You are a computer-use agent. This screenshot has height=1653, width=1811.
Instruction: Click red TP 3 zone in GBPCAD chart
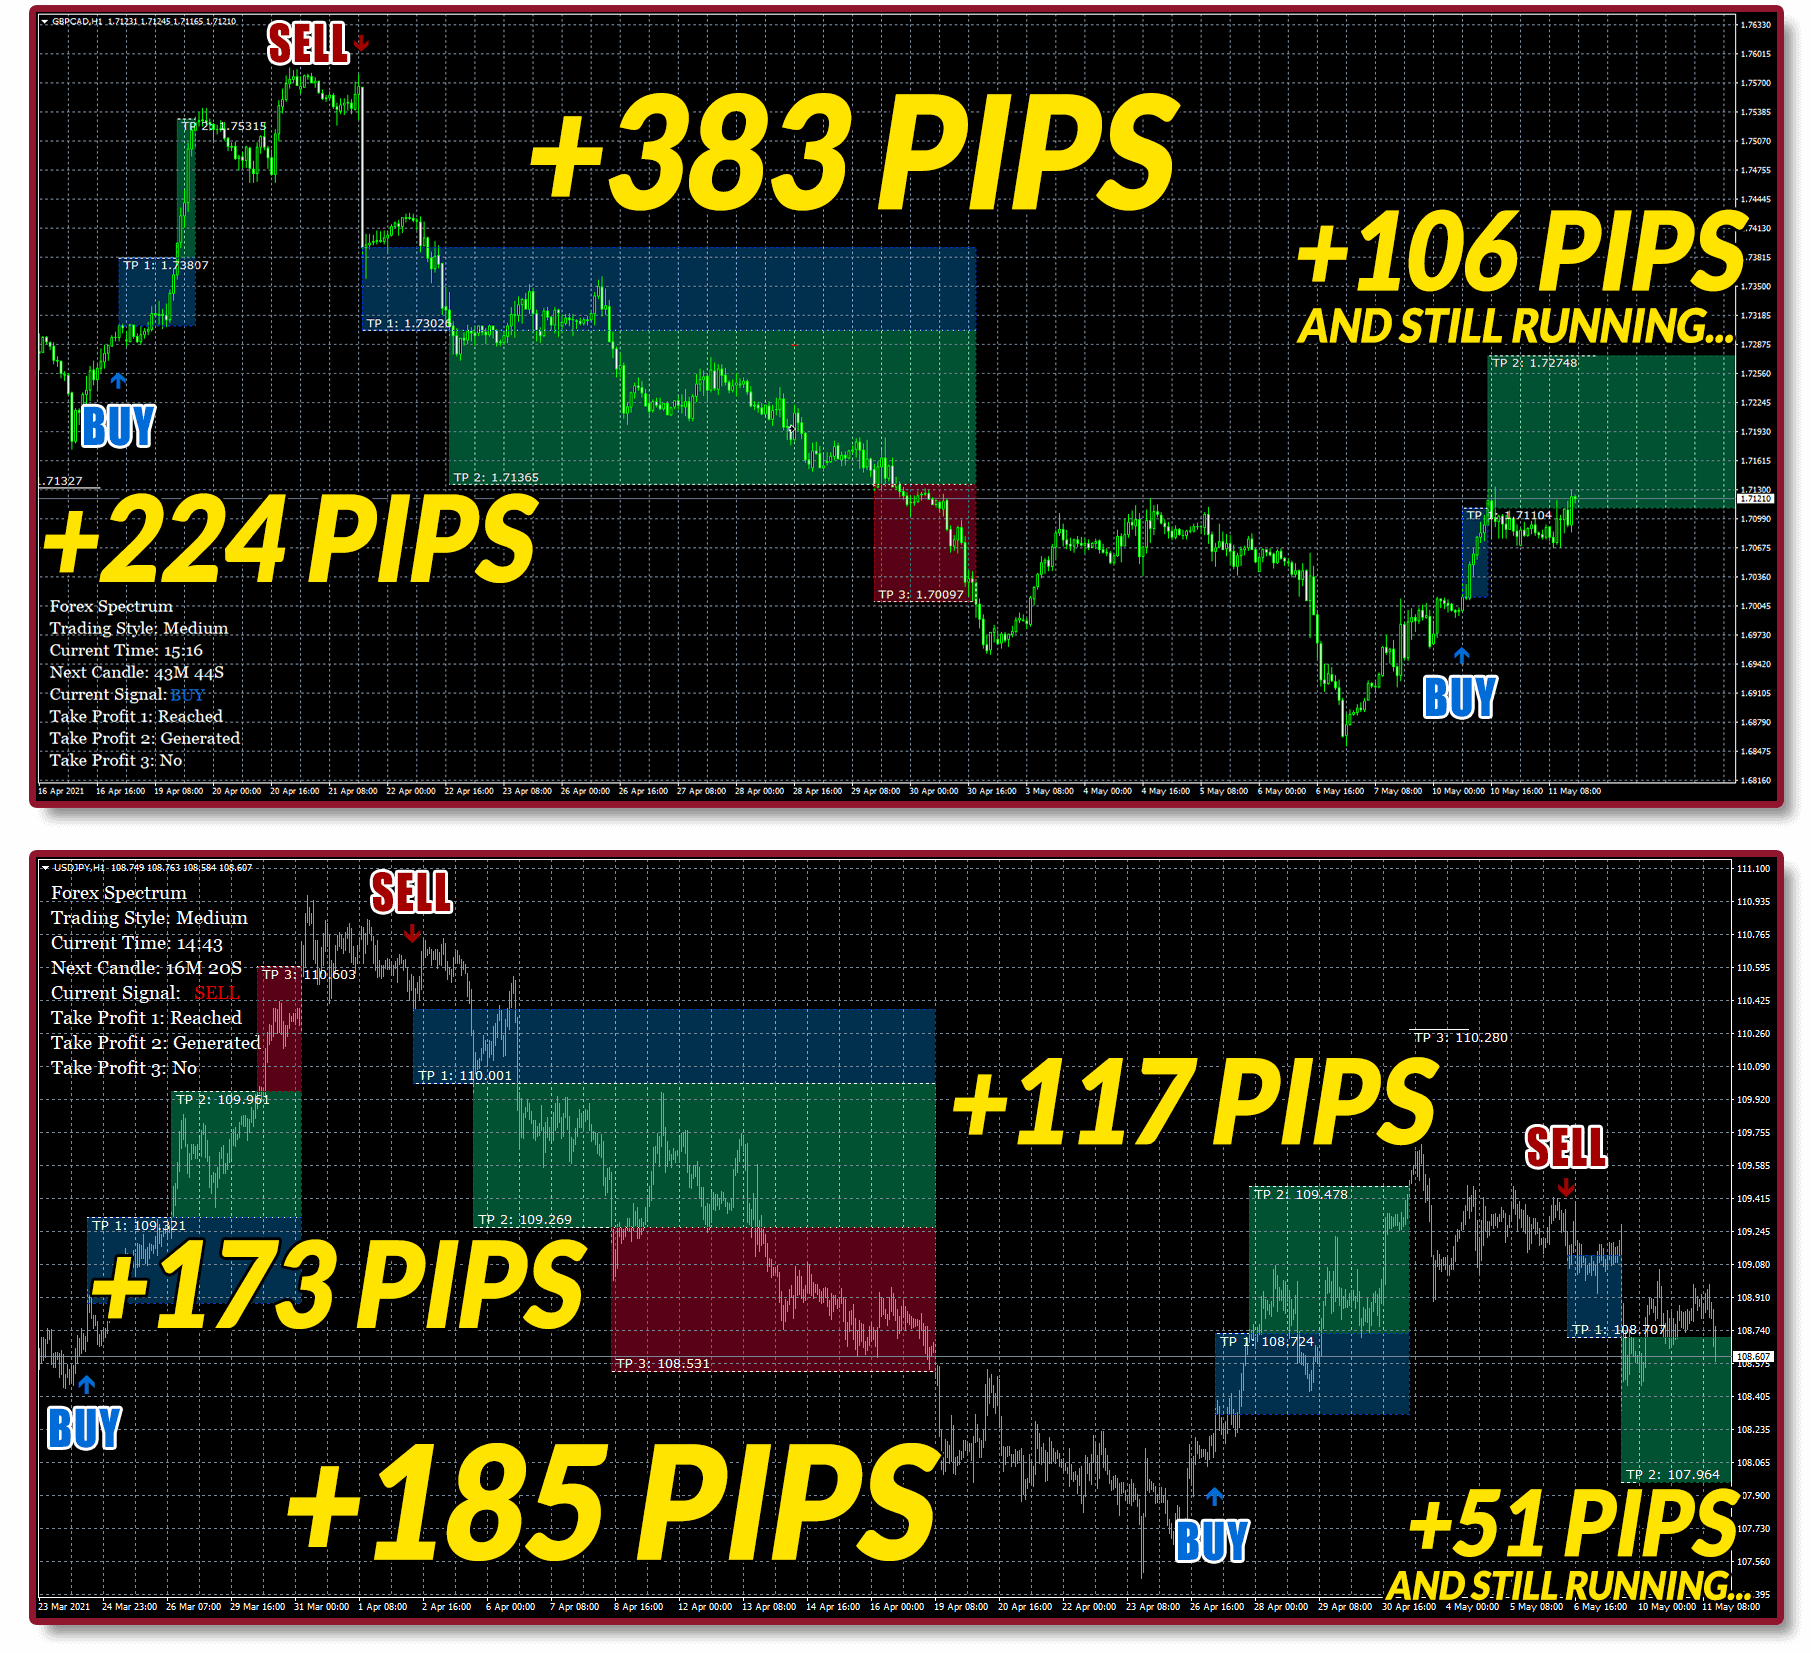pyautogui.click(x=925, y=543)
